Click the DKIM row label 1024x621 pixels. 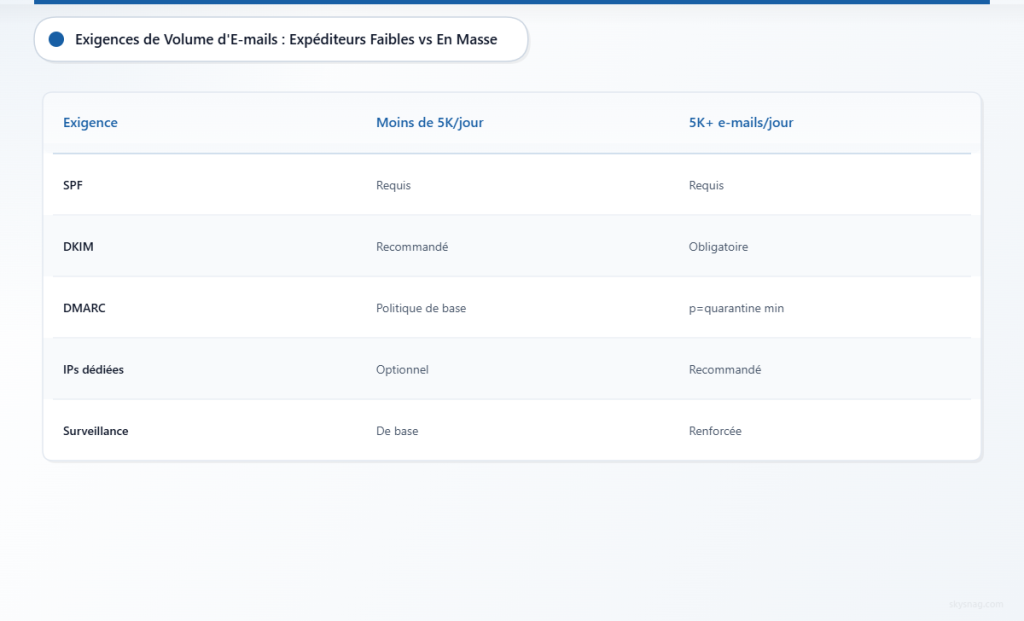(78, 246)
